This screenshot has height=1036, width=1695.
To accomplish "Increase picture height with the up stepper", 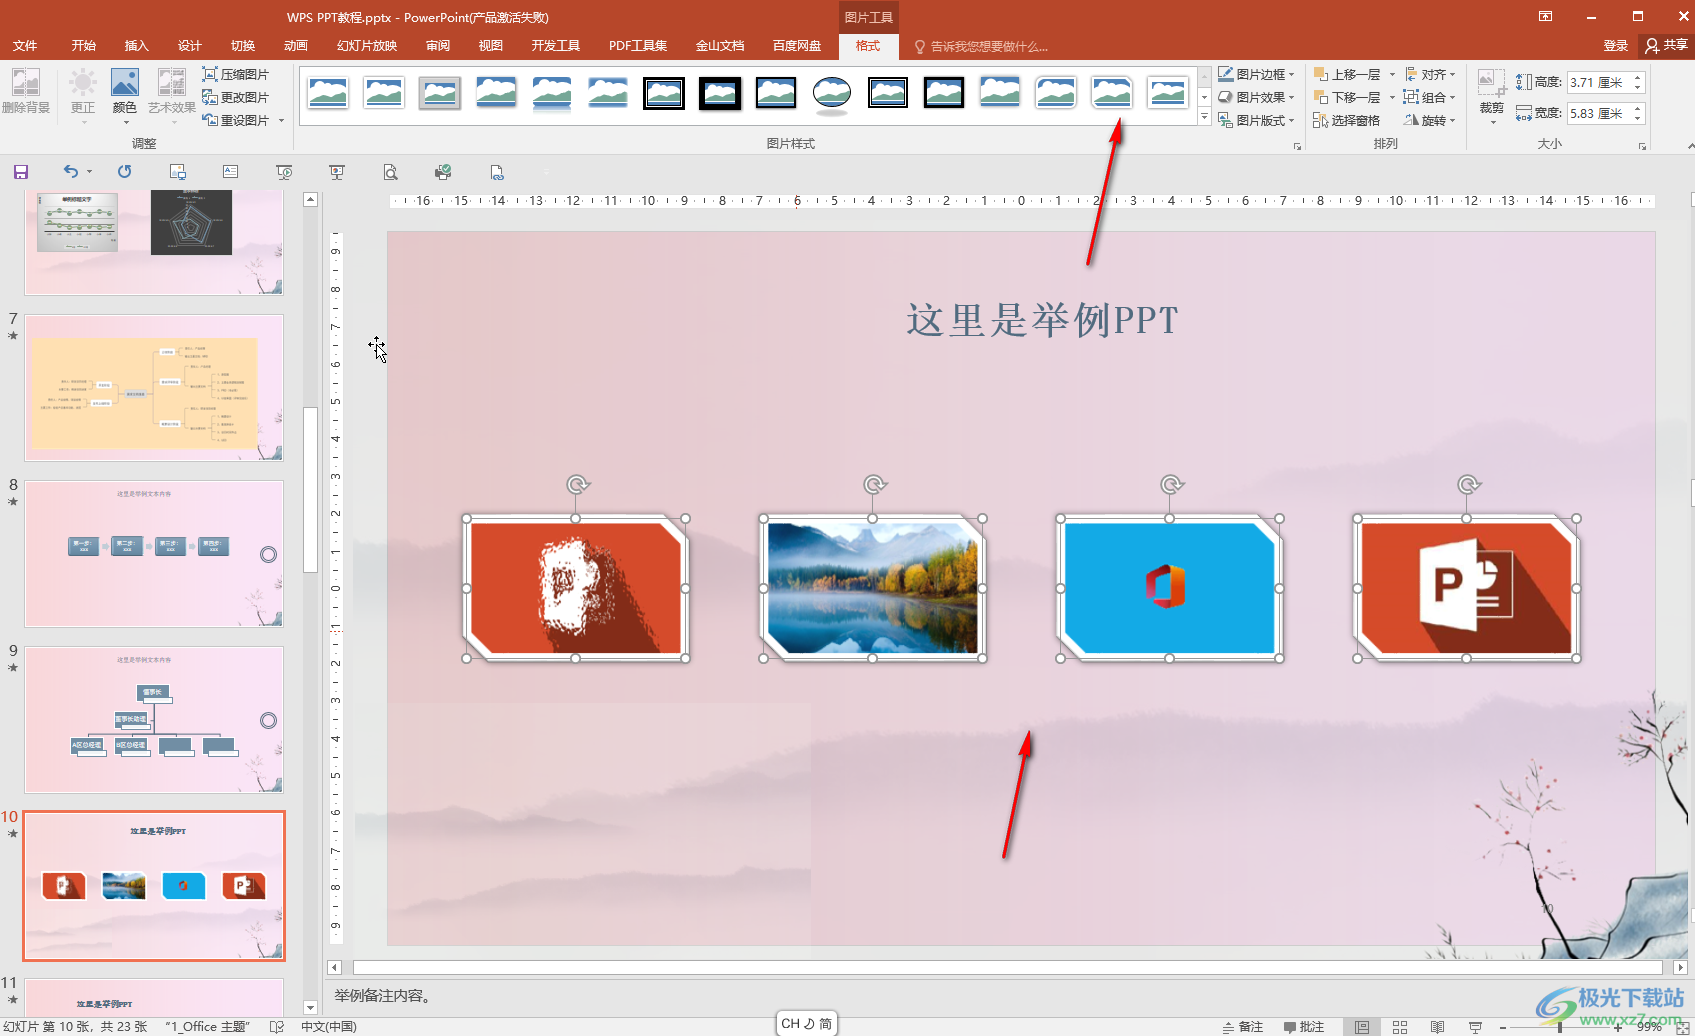I will click(x=1638, y=77).
